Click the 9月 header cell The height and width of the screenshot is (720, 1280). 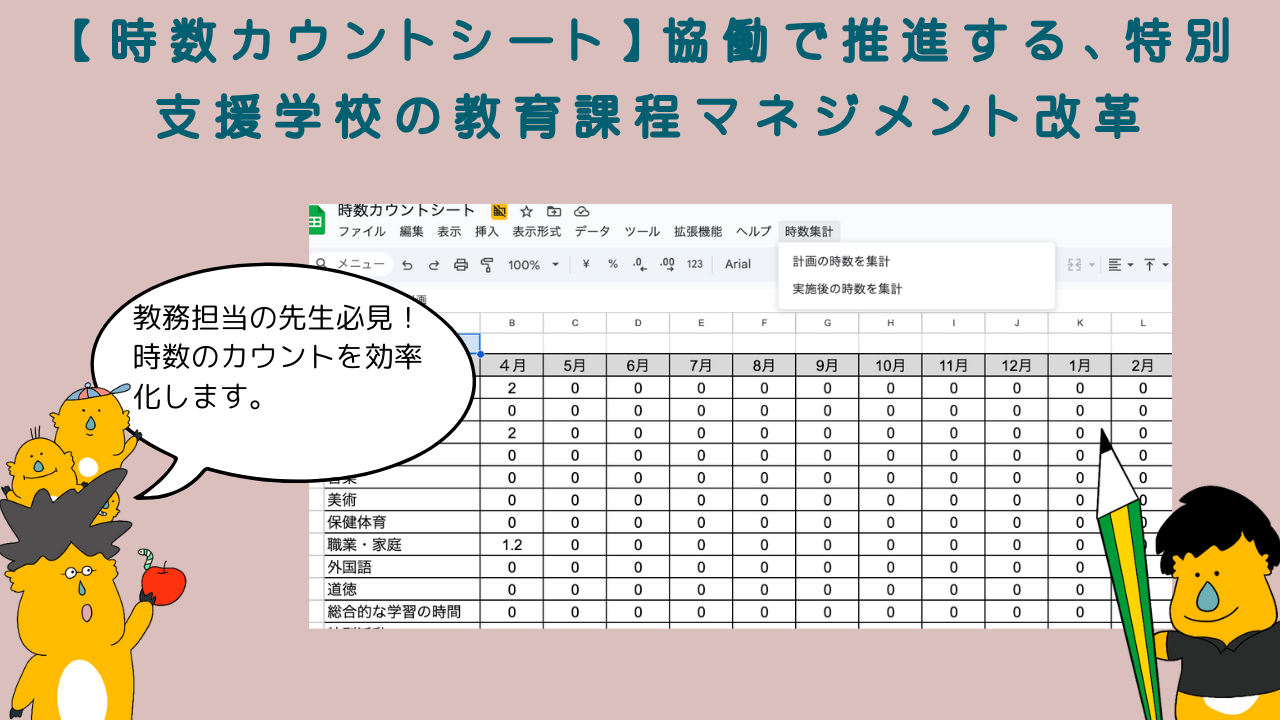pos(827,365)
